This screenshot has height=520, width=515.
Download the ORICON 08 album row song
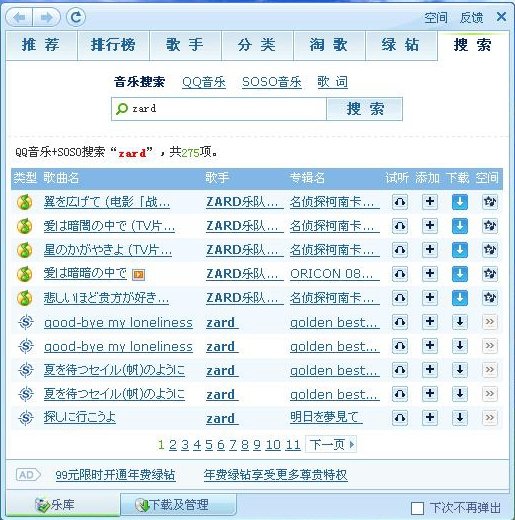tap(460, 274)
